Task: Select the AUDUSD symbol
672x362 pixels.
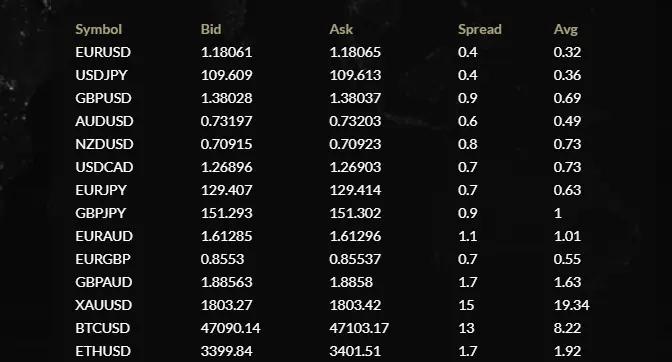Action: [104, 121]
